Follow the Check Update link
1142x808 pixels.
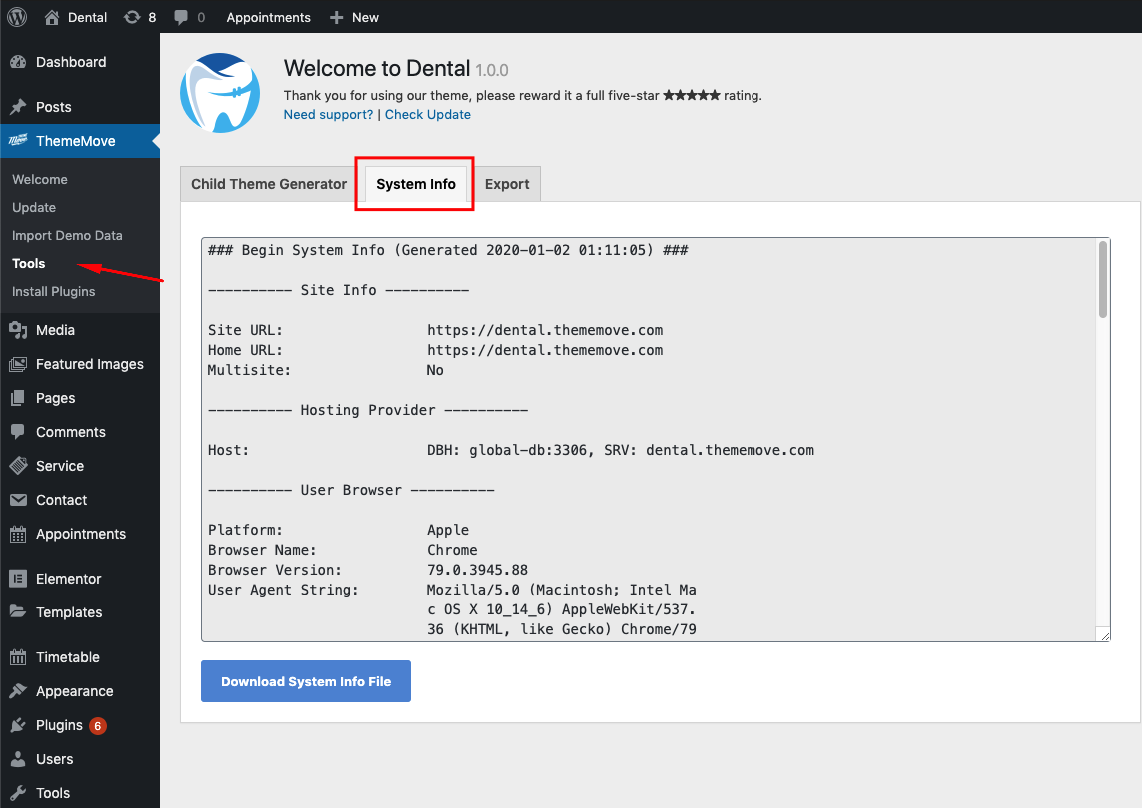tap(428, 114)
